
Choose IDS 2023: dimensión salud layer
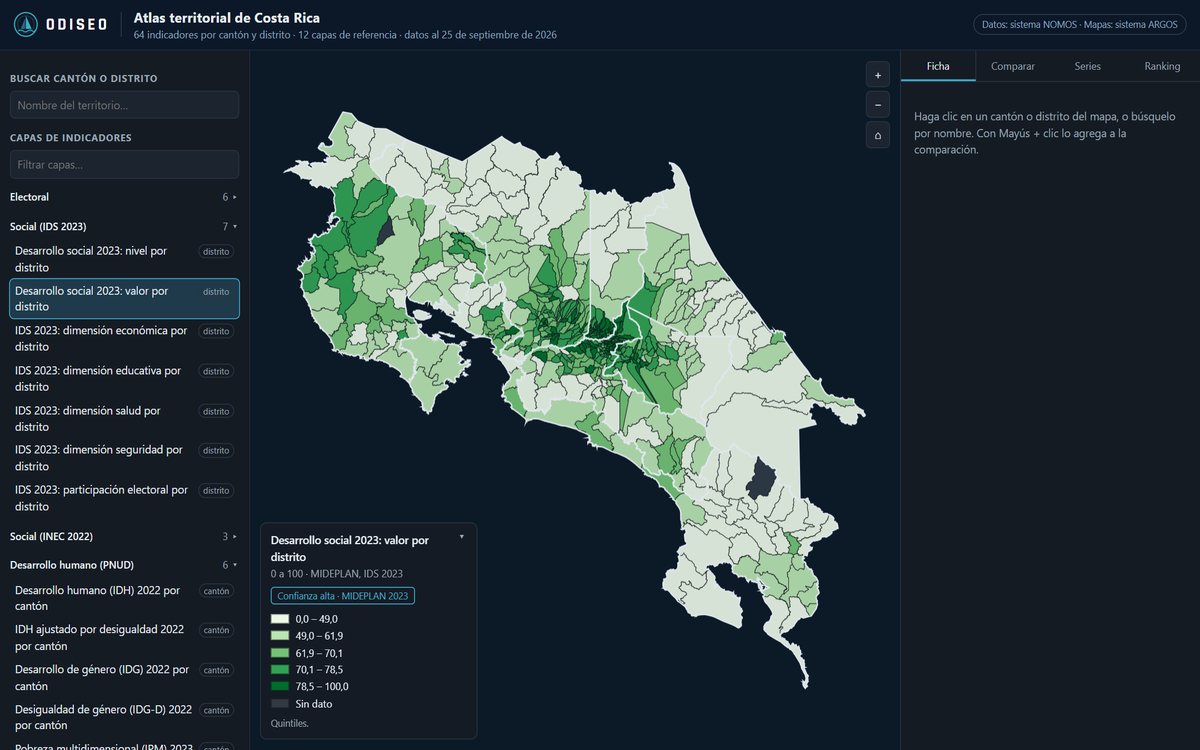[x=124, y=418]
